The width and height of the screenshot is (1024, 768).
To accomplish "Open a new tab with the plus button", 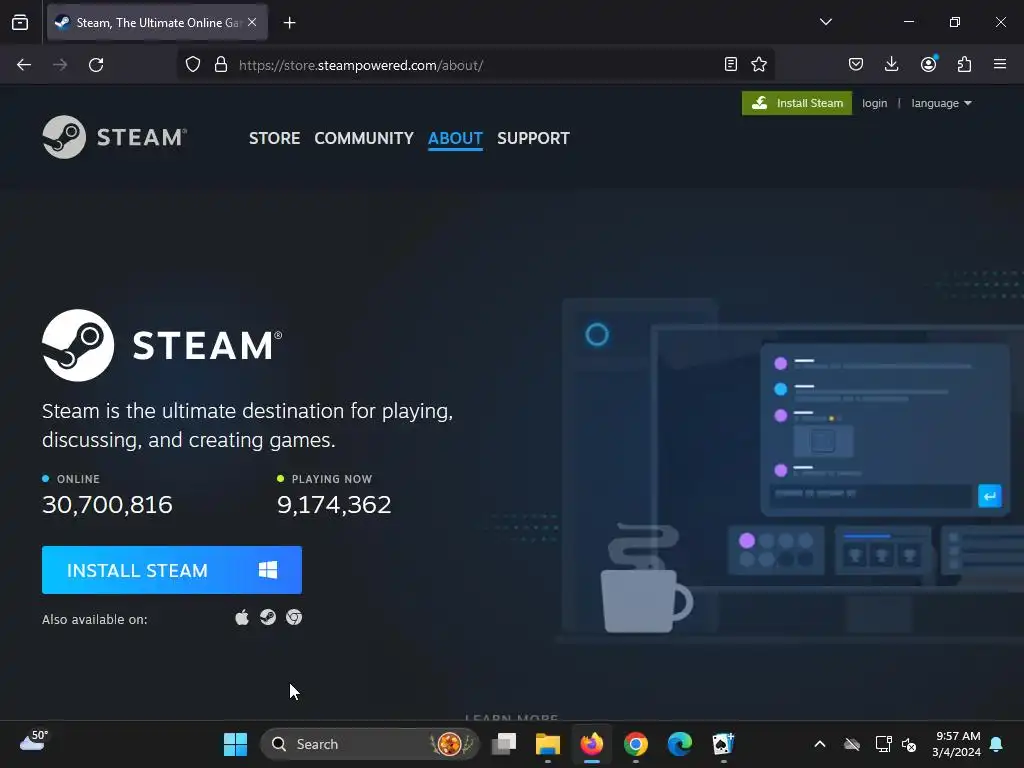I will (x=290, y=23).
